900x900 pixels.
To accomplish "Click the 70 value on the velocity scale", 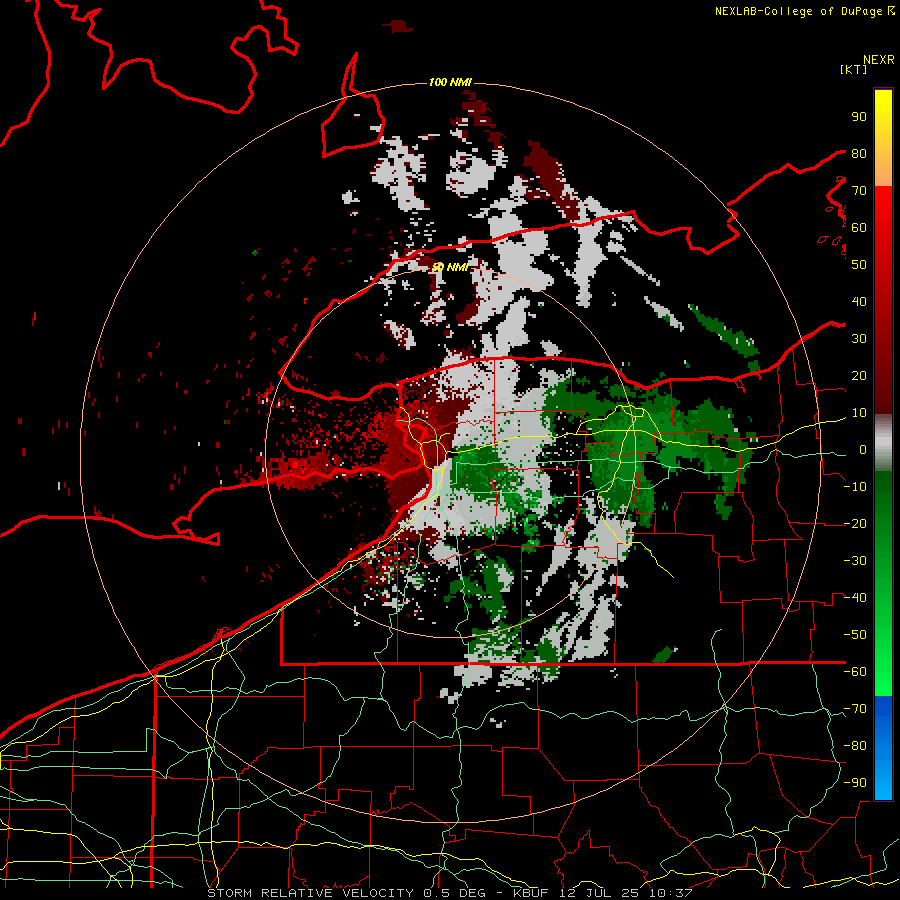I will point(859,191).
